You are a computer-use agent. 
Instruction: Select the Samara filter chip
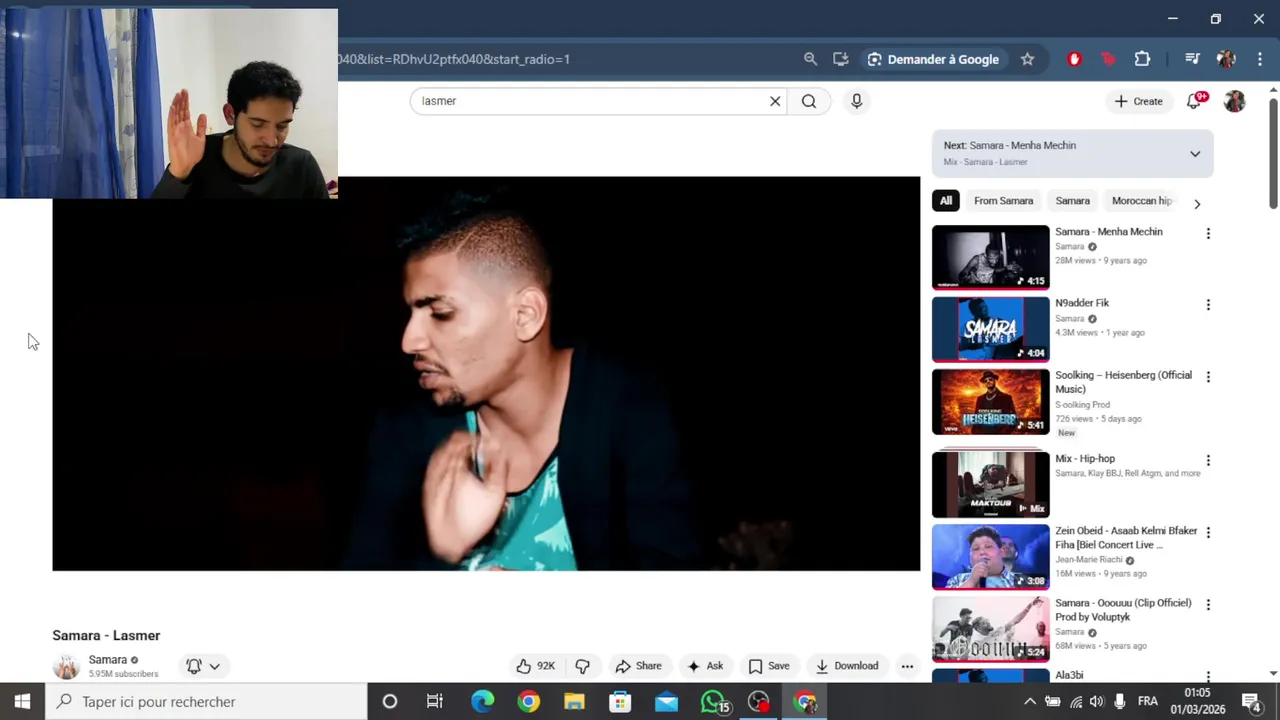pos(1072,201)
